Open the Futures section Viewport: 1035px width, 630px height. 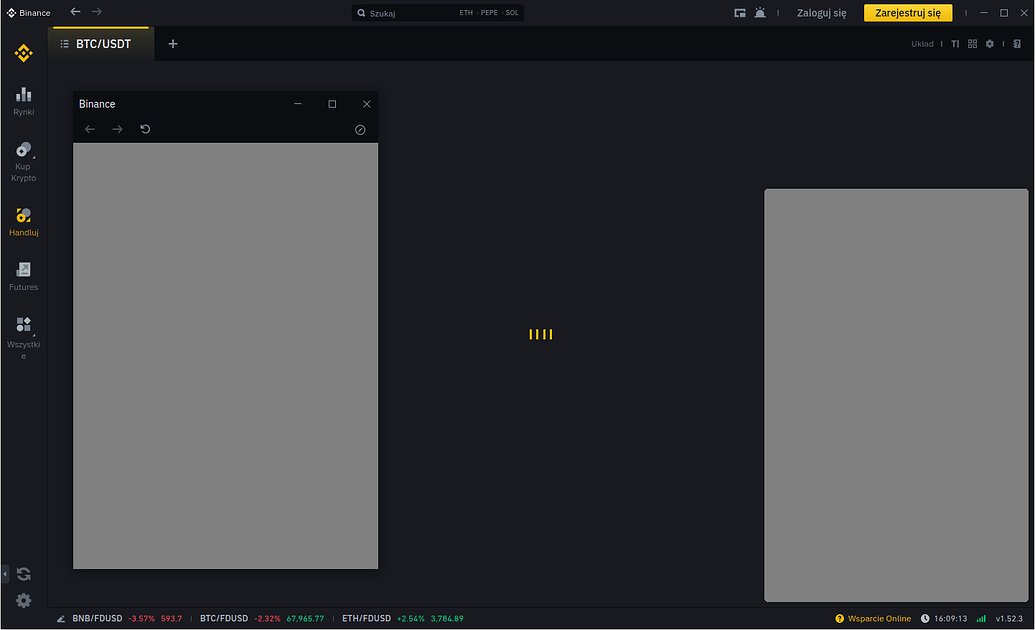(x=23, y=276)
